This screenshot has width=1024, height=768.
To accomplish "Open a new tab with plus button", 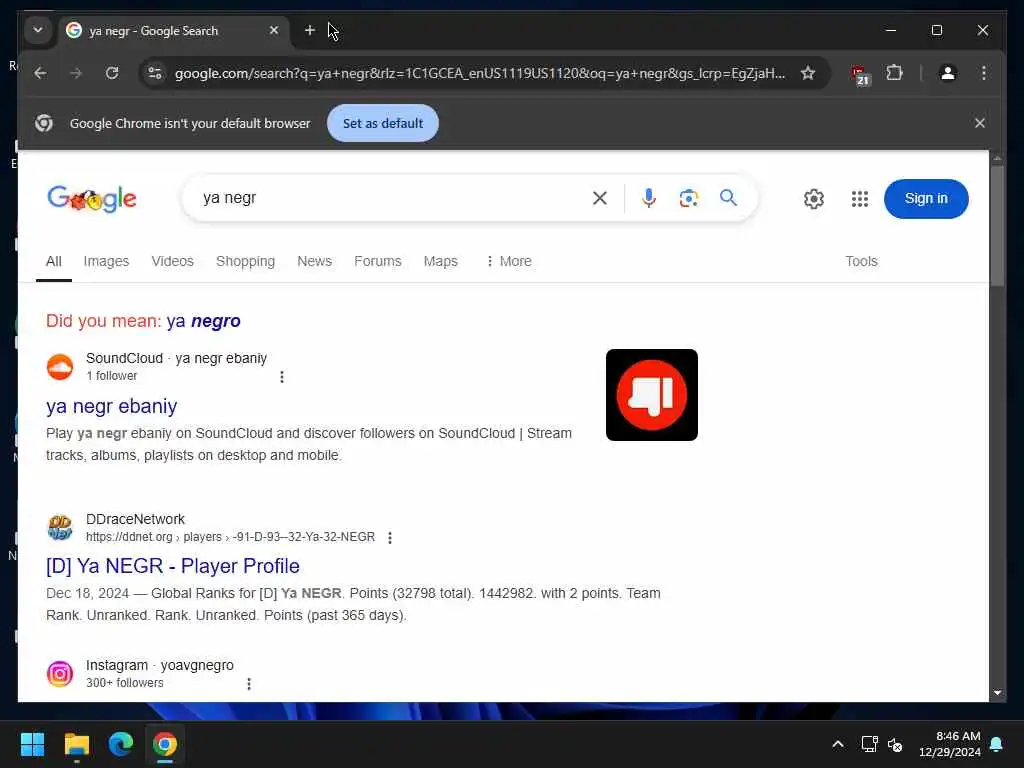I will 310,30.
